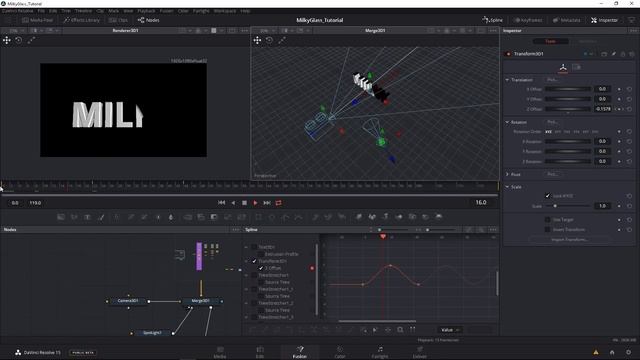
Task: Open Renderer3D1 viewer options menu
Action: [x=244, y=31]
